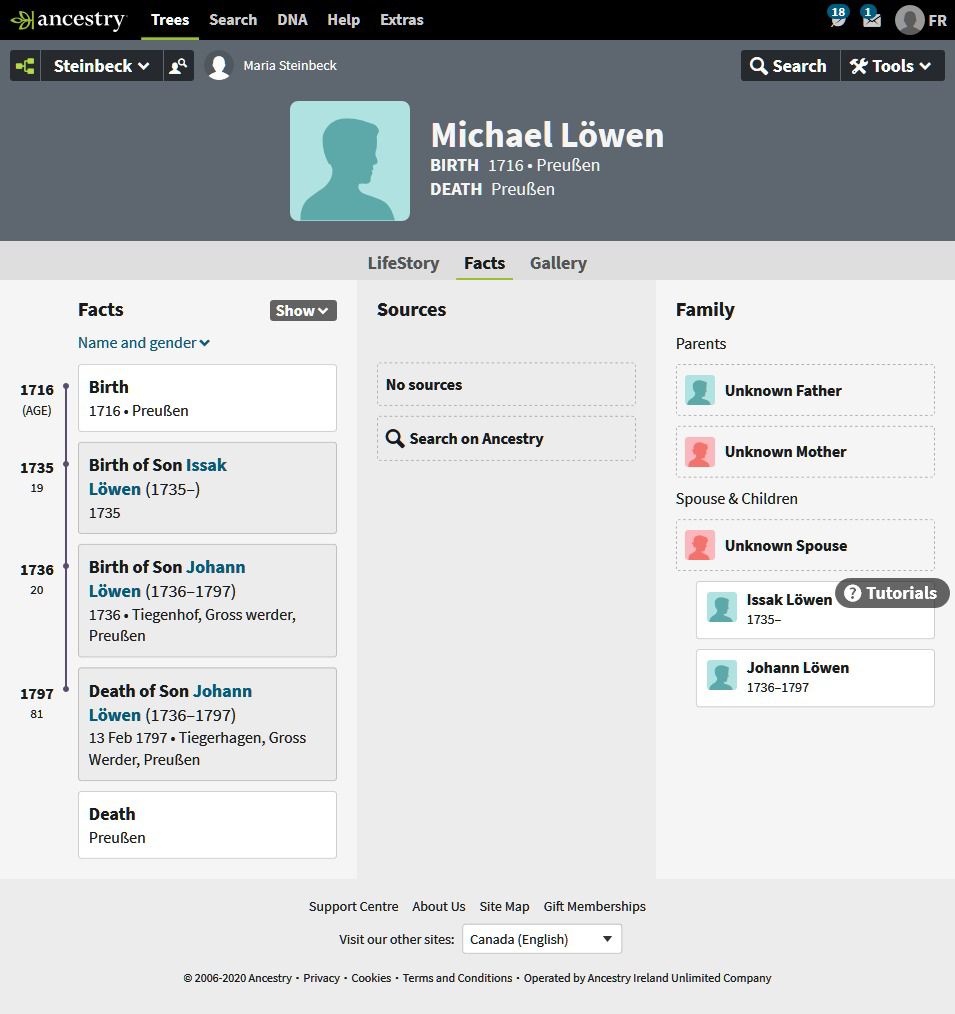Click the invite people icon beside Steinbeck

click(178, 66)
